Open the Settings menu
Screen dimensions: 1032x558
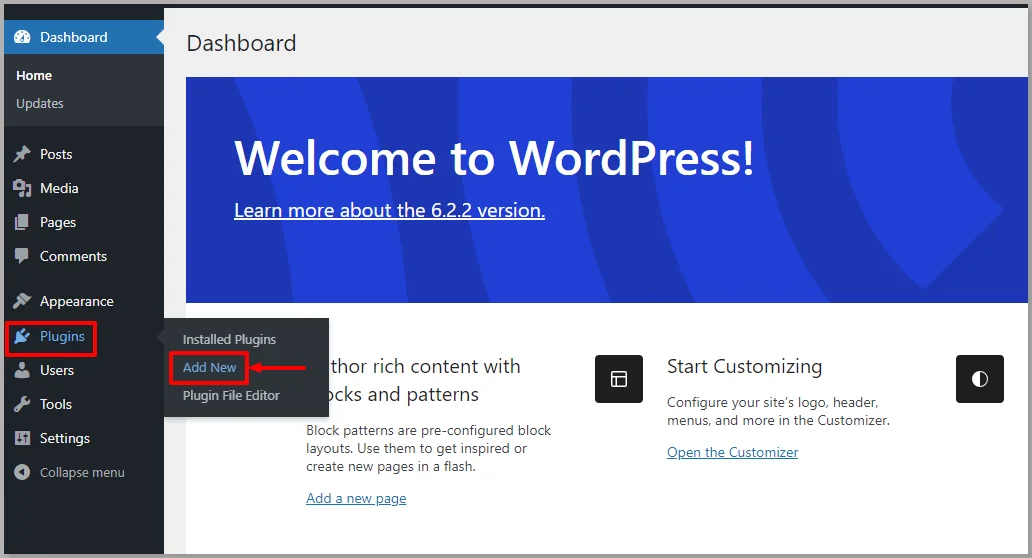point(84,438)
